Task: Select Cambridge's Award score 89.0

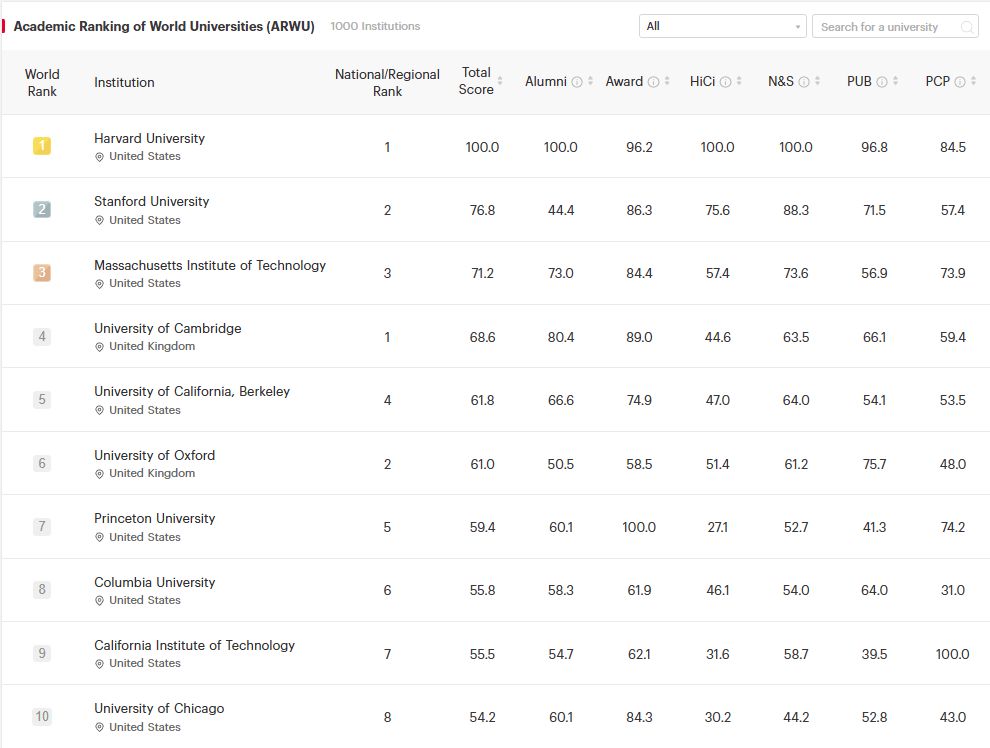Action: pos(639,337)
